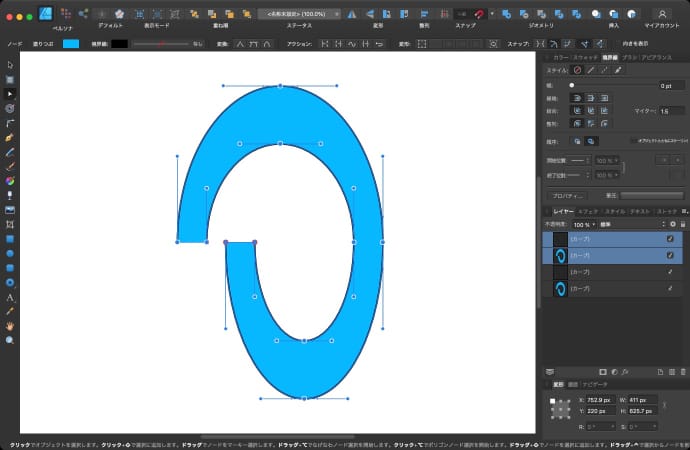Choose the Artistic Text tool
The height and width of the screenshot is (450, 690).
[x=10, y=298]
